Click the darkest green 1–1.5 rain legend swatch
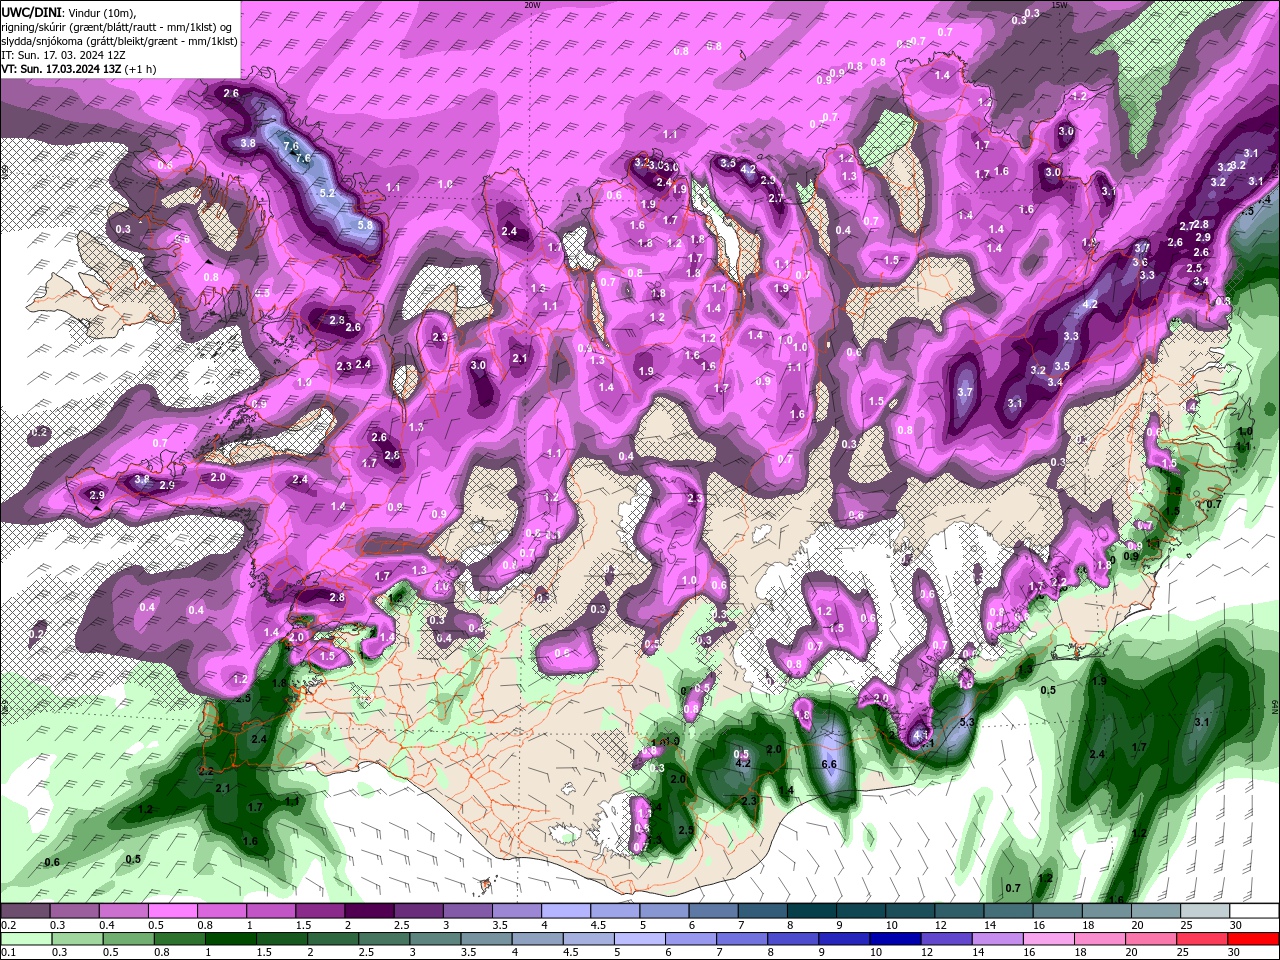Viewport: 1280px width, 960px height. pos(230,939)
